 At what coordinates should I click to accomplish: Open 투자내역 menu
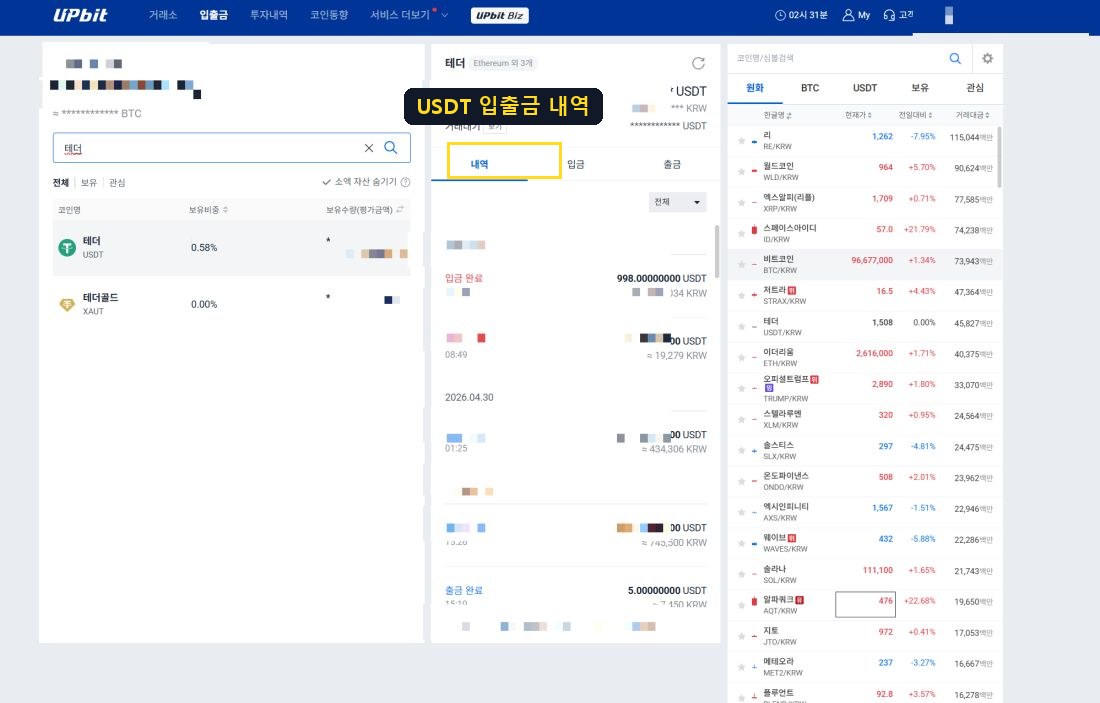pos(269,15)
